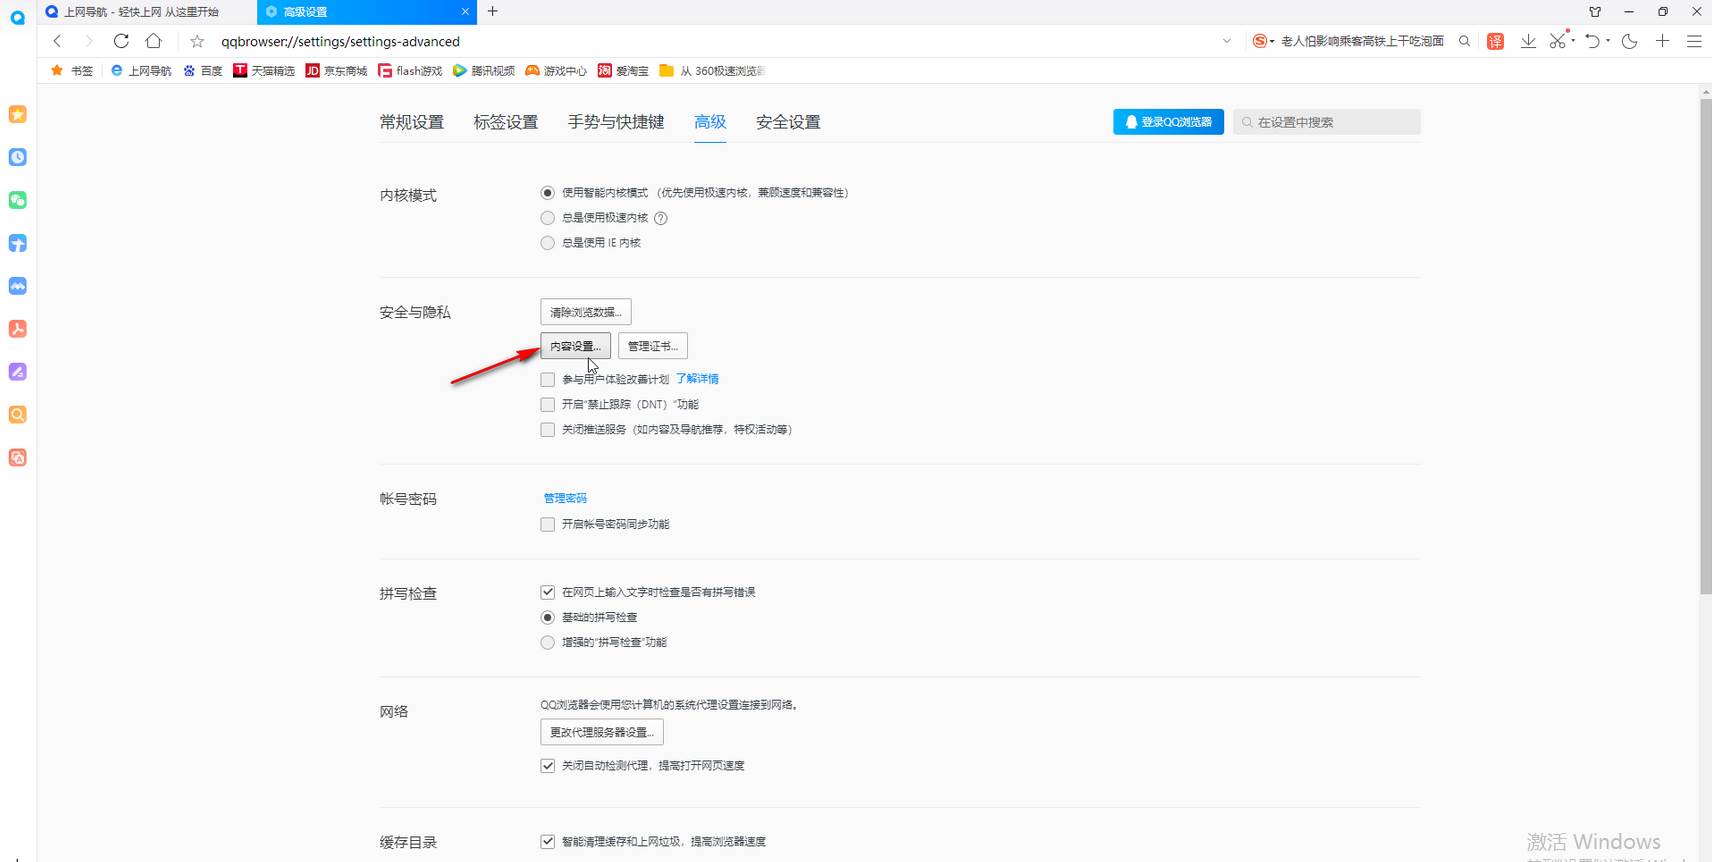Click the translate (译) toolbar icon
The width and height of the screenshot is (1712, 862).
1495,41
